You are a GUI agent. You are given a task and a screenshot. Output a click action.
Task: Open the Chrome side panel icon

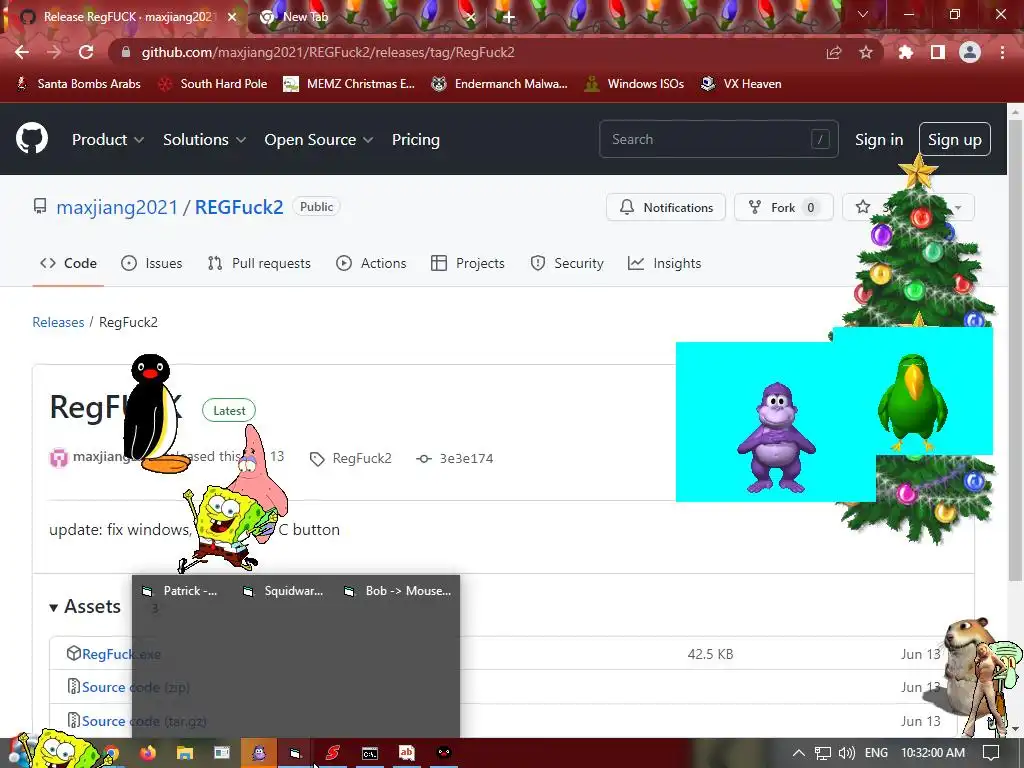click(938, 52)
